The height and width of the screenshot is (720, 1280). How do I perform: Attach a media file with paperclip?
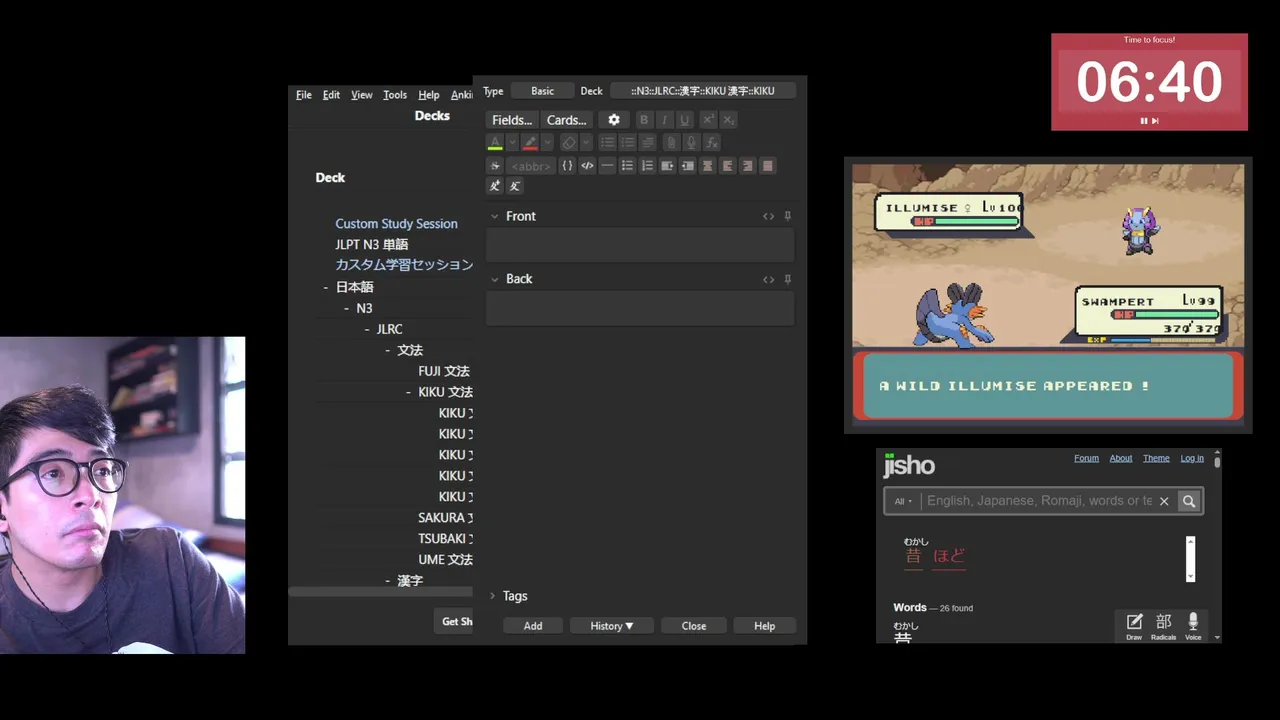[671, 143]
